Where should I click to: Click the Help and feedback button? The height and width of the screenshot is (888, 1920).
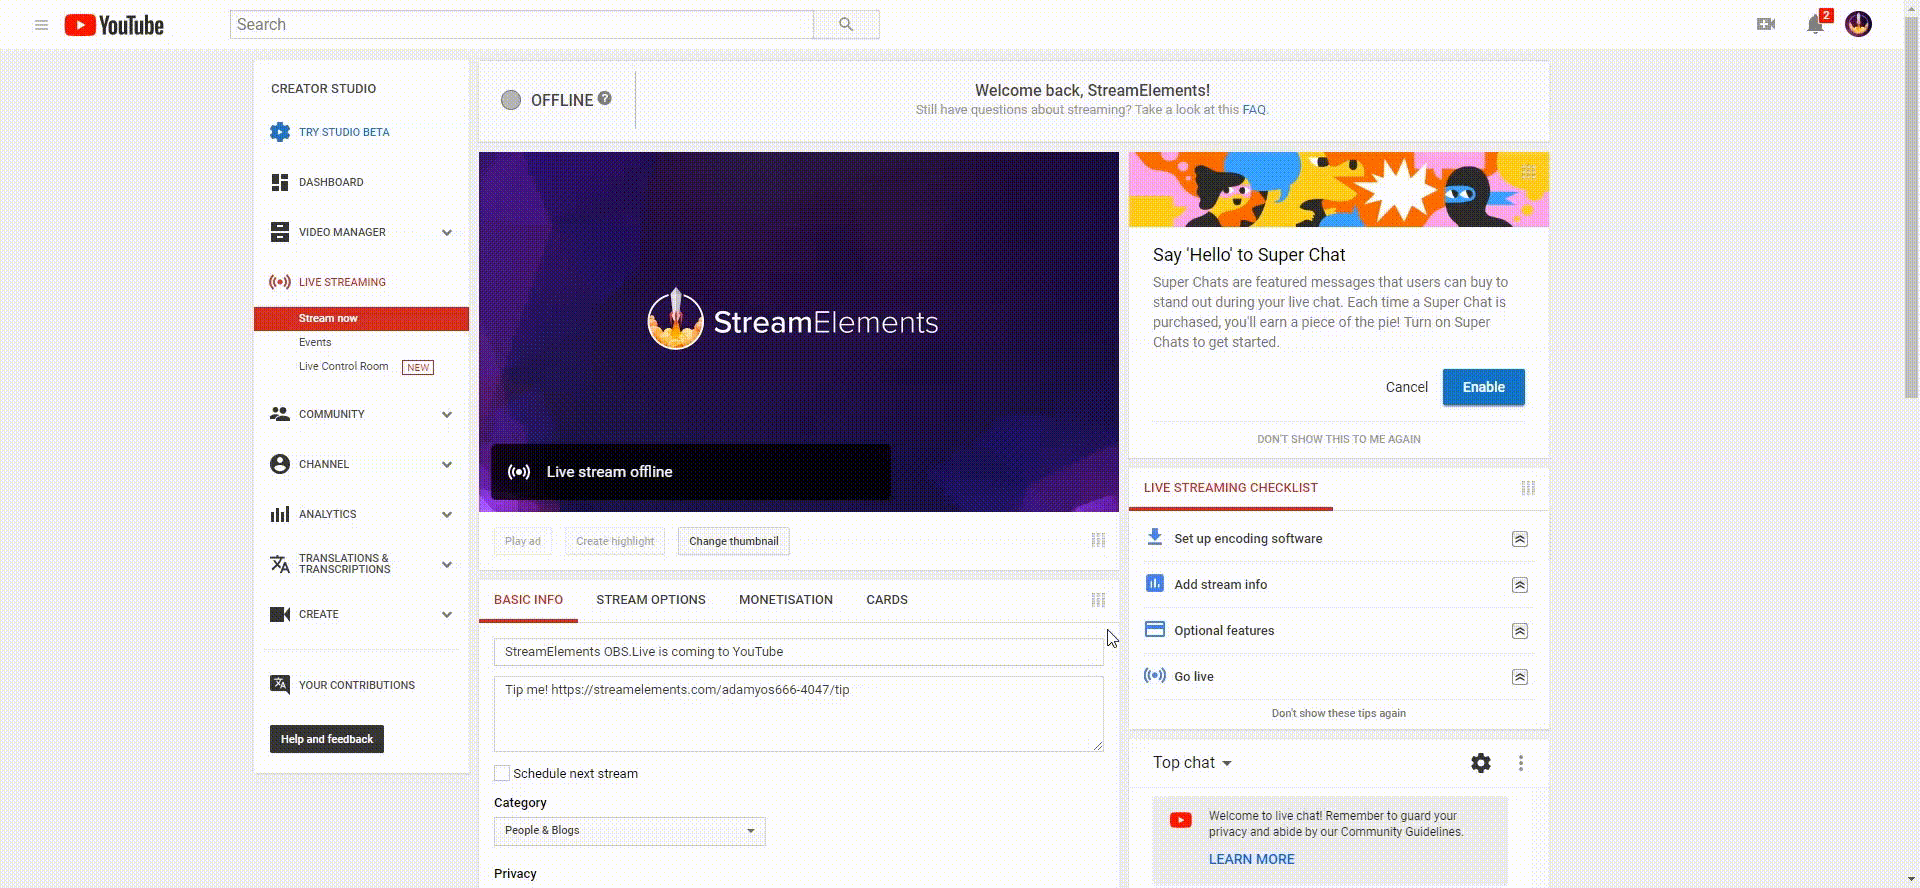pyautogui.click(x=327, y=739)
